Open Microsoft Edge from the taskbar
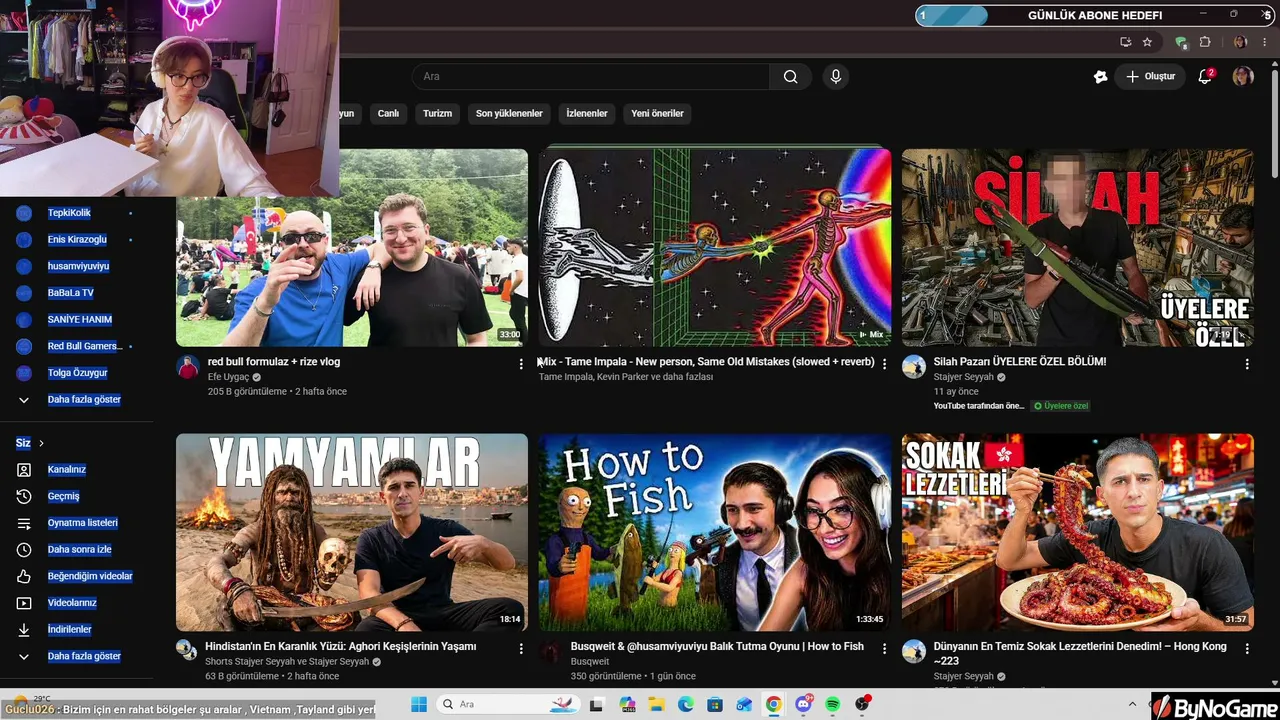This screenshot has width=1280, height=720. point(685,704)
